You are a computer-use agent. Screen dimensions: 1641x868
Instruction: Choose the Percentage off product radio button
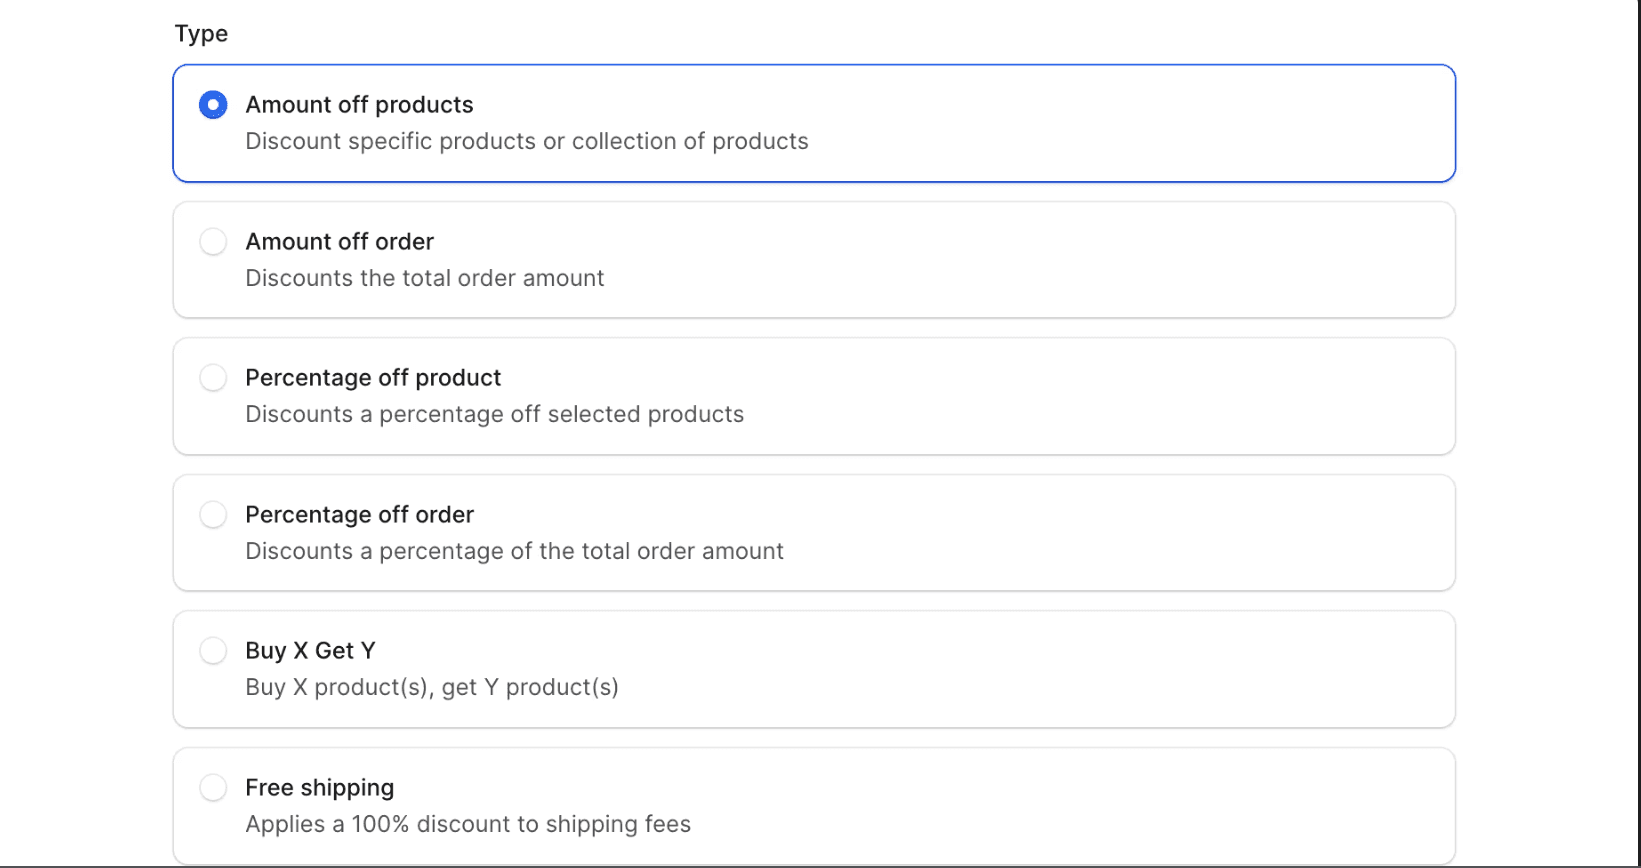tap(213, 378)
